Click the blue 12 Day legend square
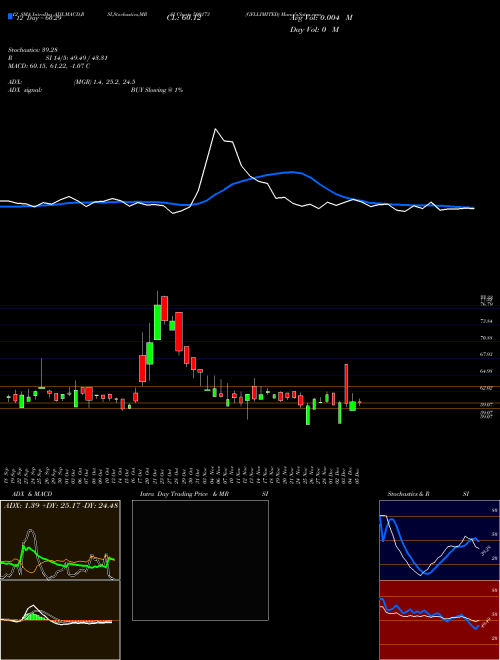 [x=10, y=16]
